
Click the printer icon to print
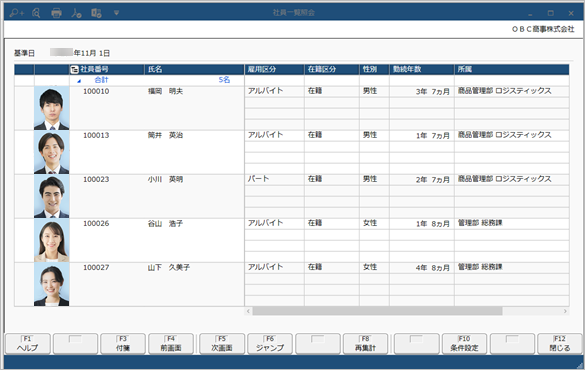tap(56, 13)
